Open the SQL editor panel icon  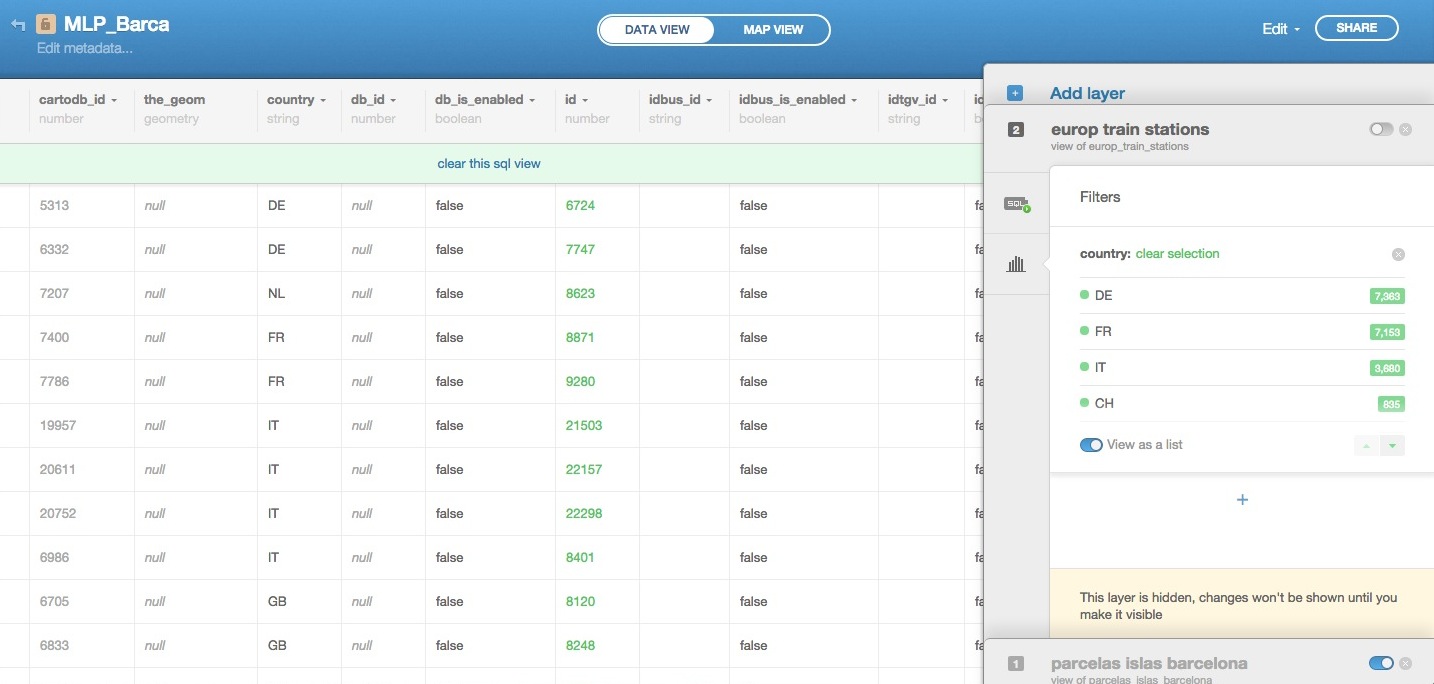click(1016, 204)
